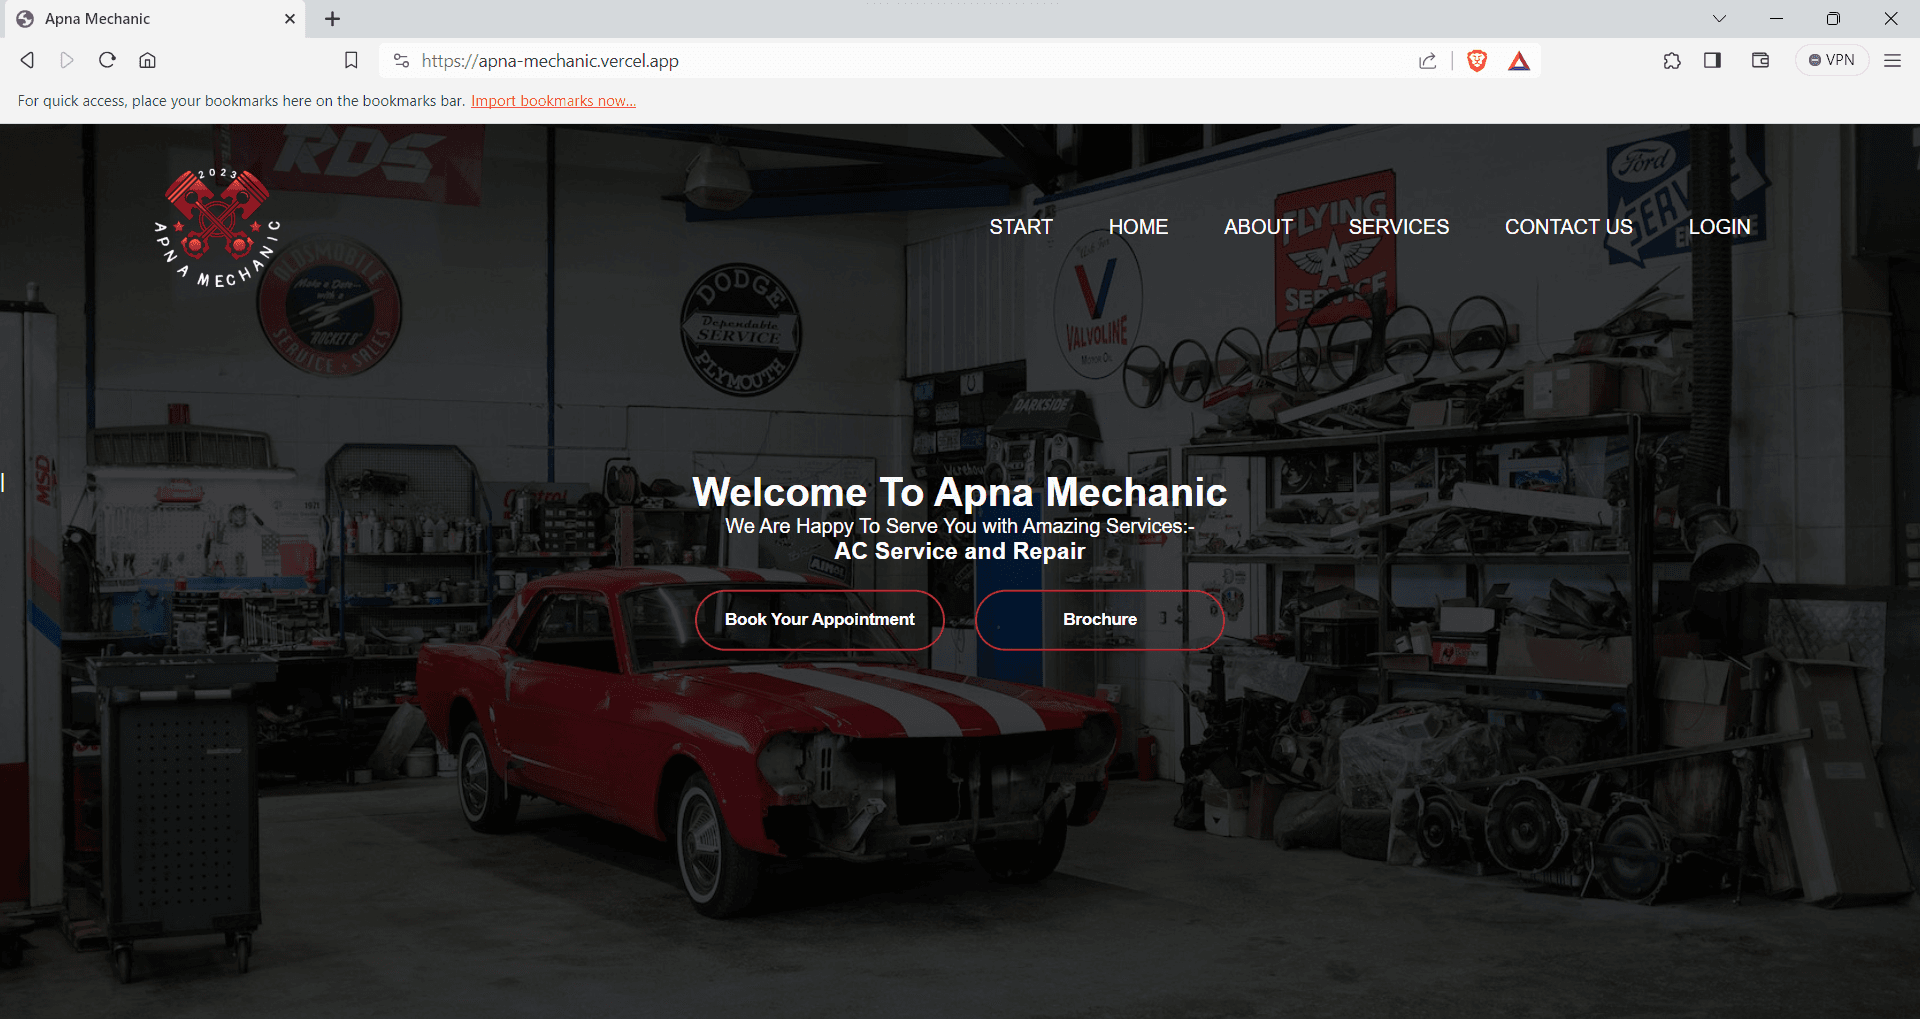Screen dimensions: 1920x1019
Task: Toggle the browser sidebar panel icon
Action: (x=1713, y=60)
